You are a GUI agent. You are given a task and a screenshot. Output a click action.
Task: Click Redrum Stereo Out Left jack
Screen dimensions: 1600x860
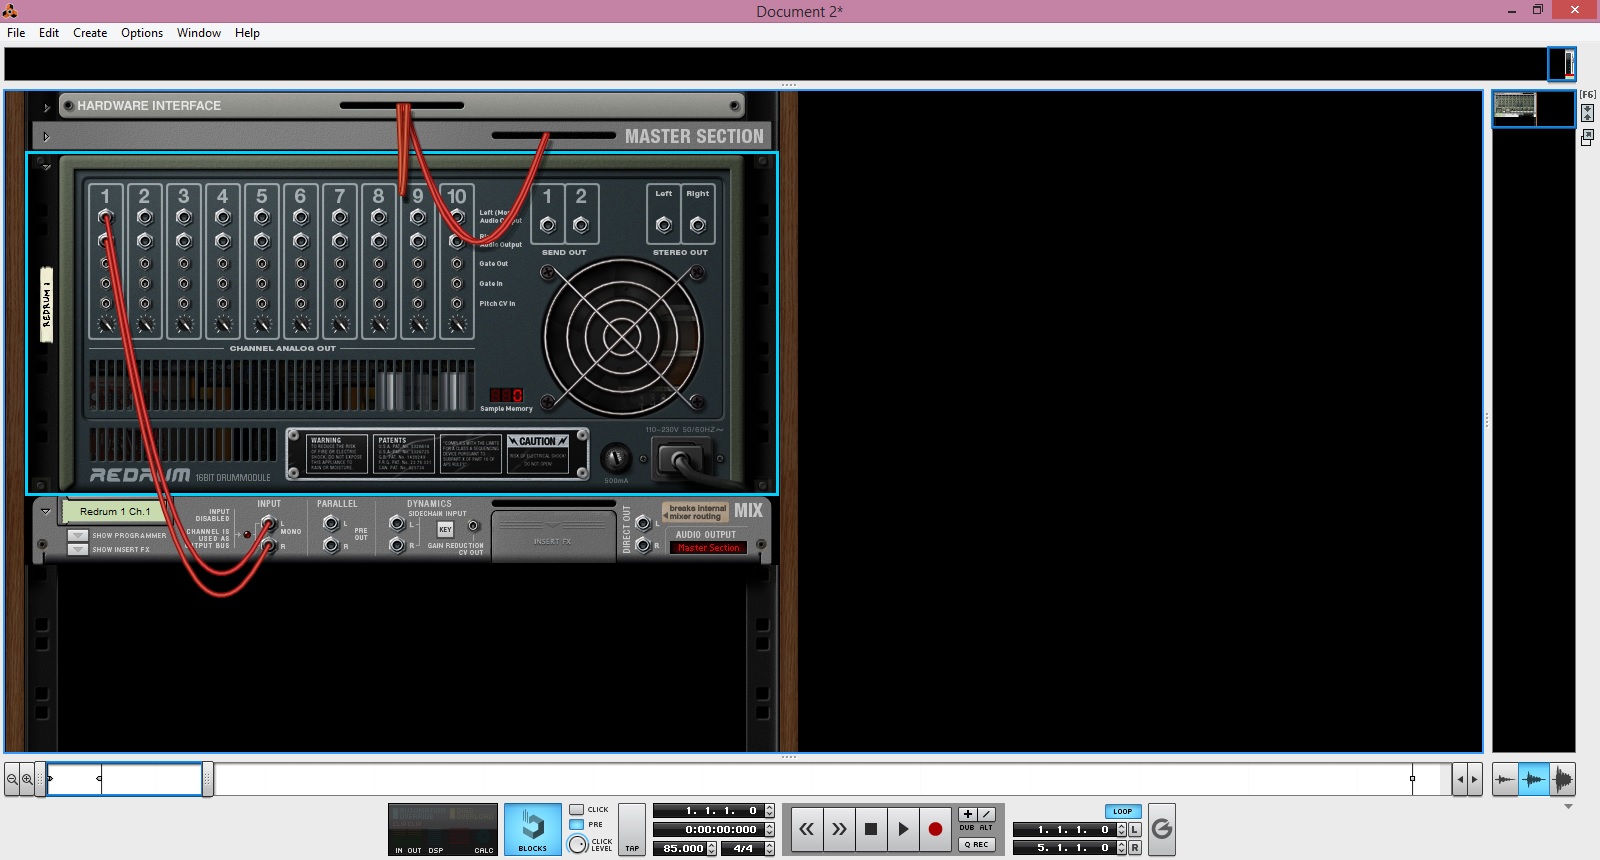point(664,225)
